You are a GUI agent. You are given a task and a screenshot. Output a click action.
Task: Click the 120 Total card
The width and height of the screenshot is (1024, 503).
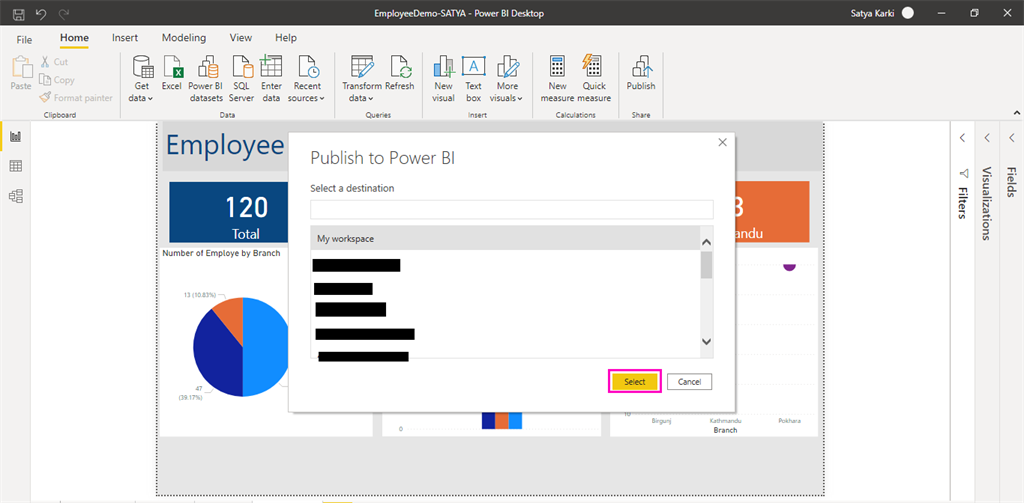229,212
